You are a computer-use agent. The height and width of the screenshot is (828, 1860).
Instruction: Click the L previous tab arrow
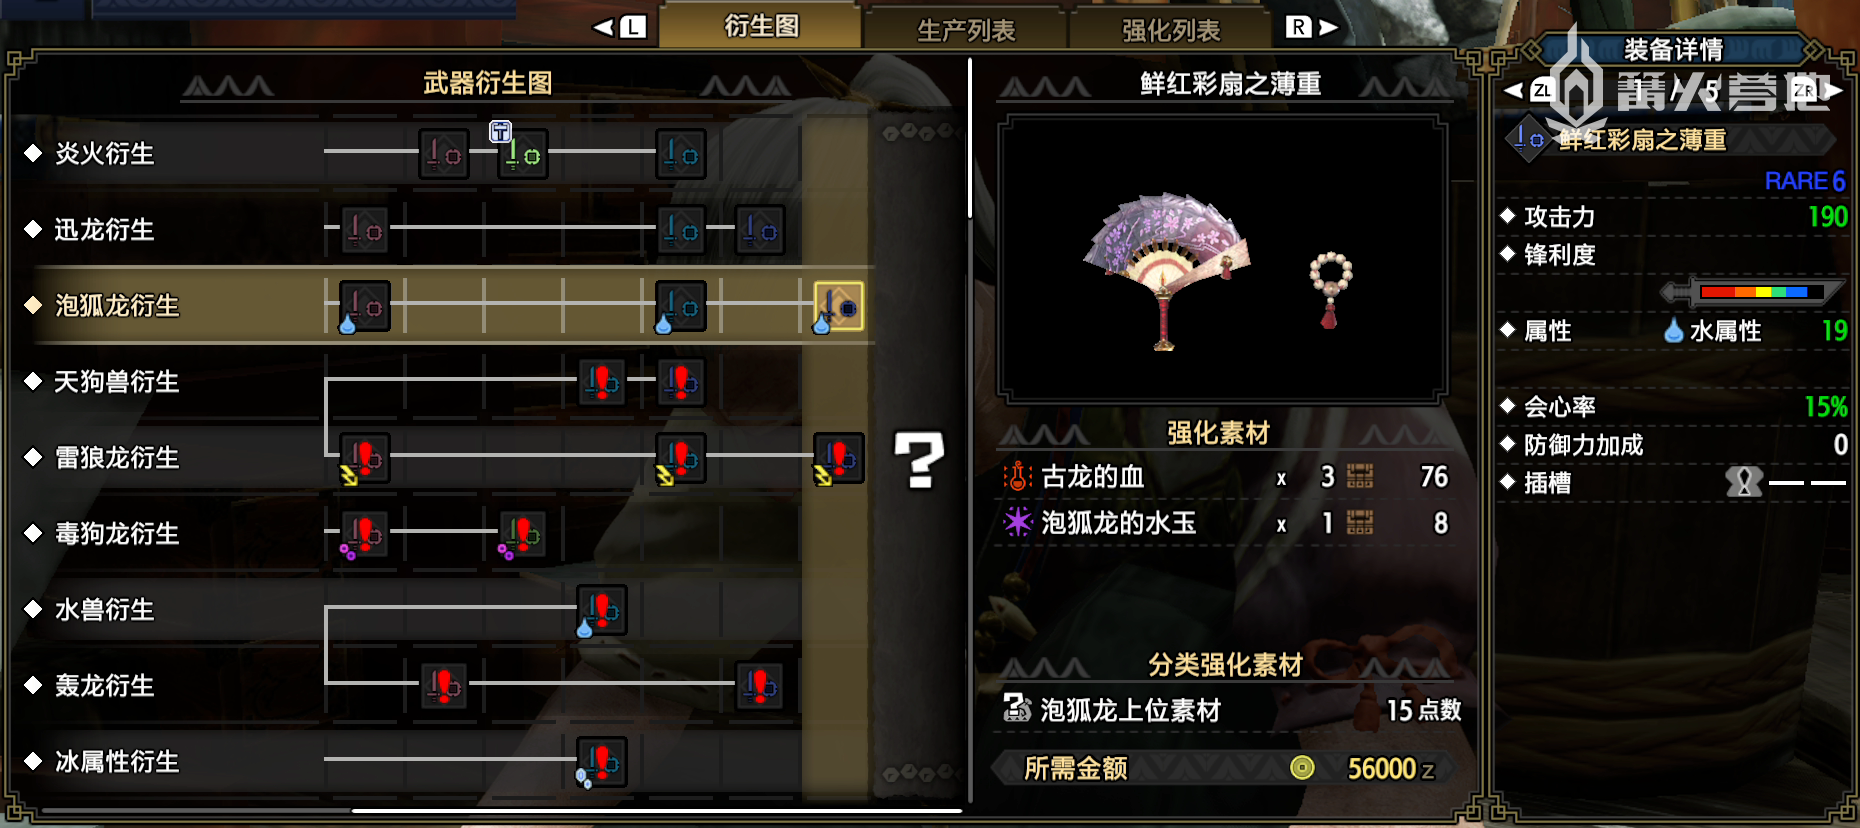(619, 27)
